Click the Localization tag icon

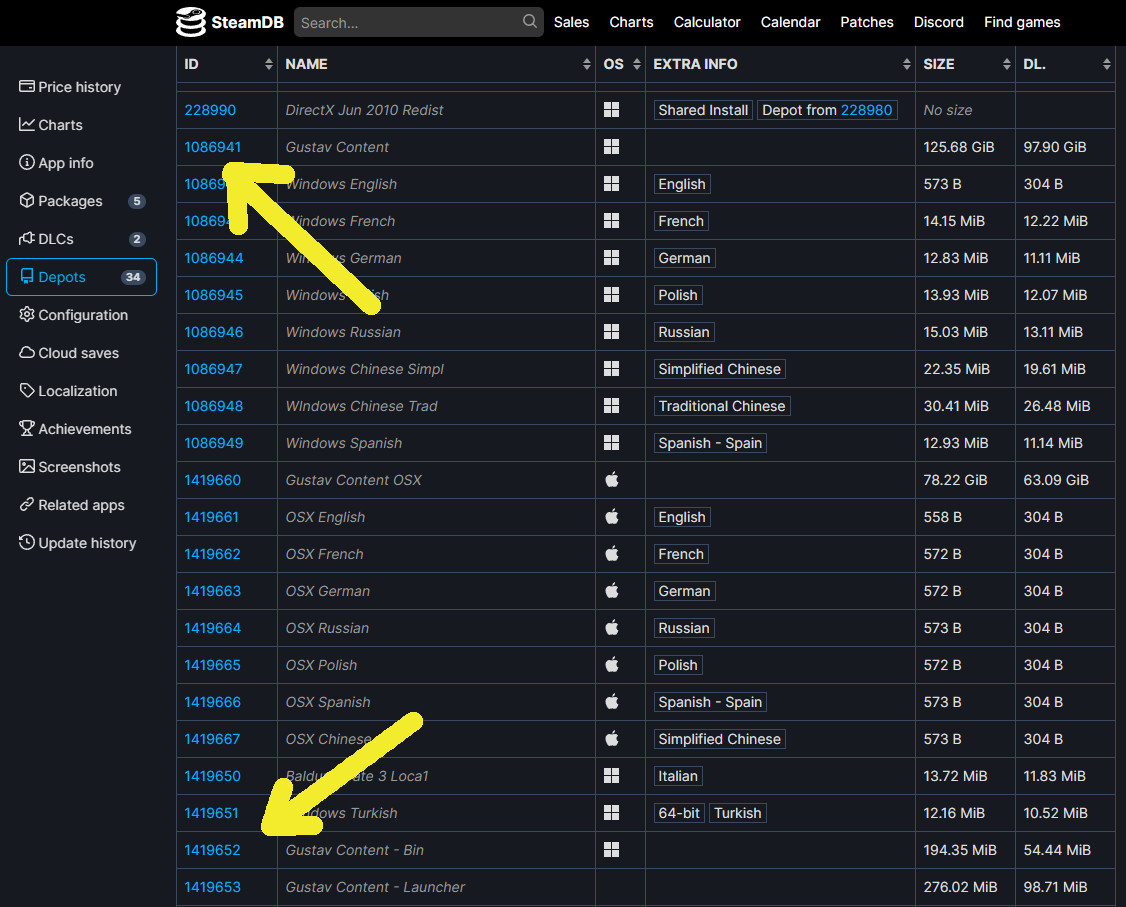27,391
